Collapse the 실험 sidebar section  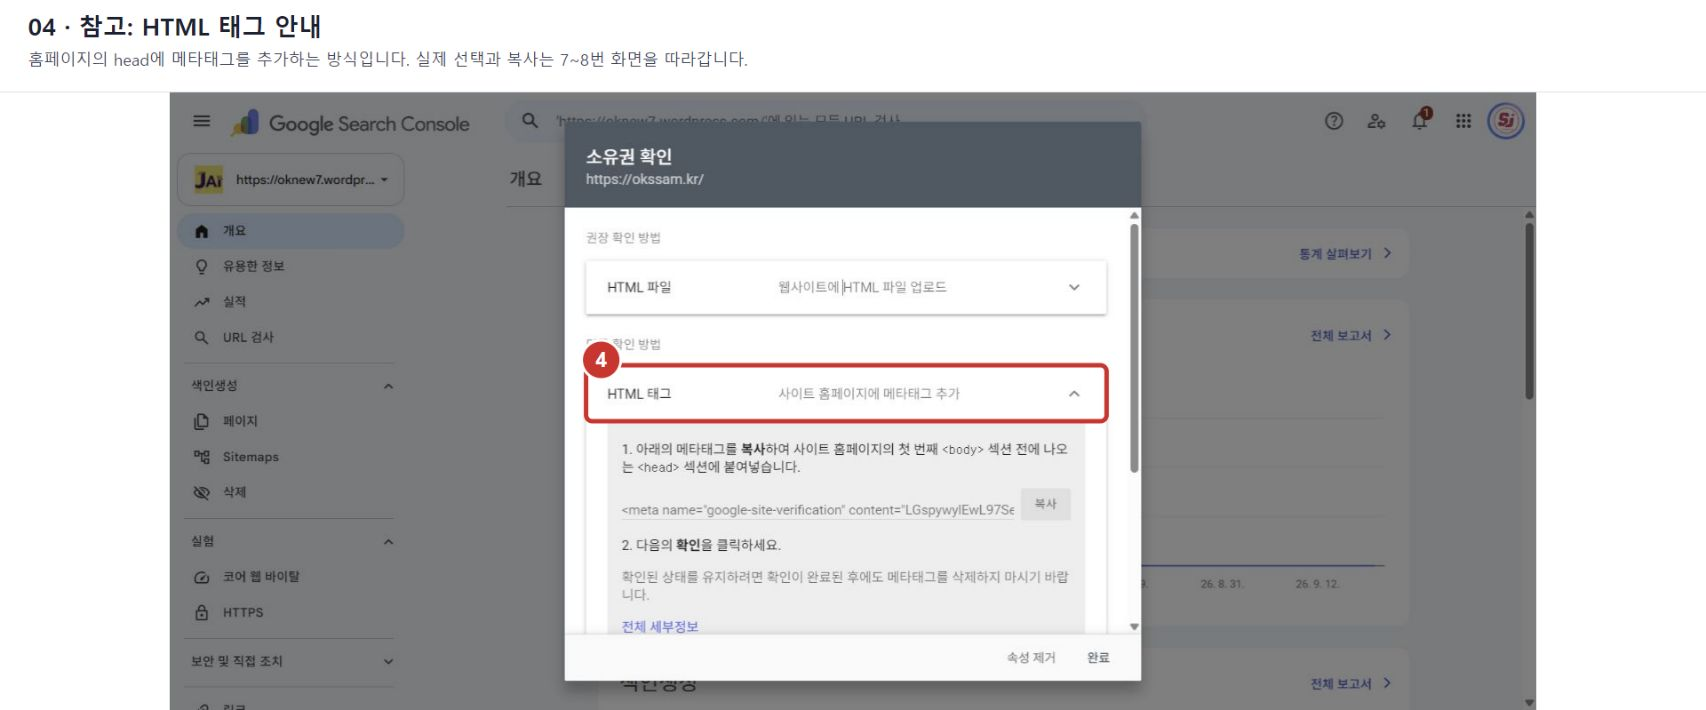(388, 542)
